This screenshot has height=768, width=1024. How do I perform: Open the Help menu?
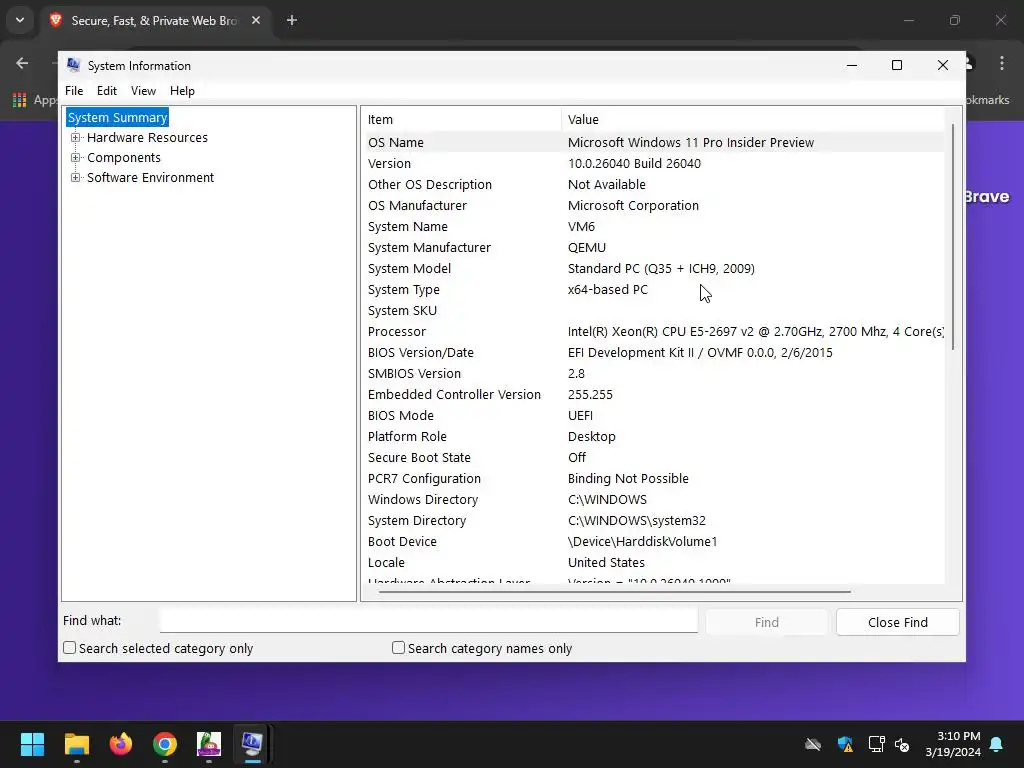point(182,91)
